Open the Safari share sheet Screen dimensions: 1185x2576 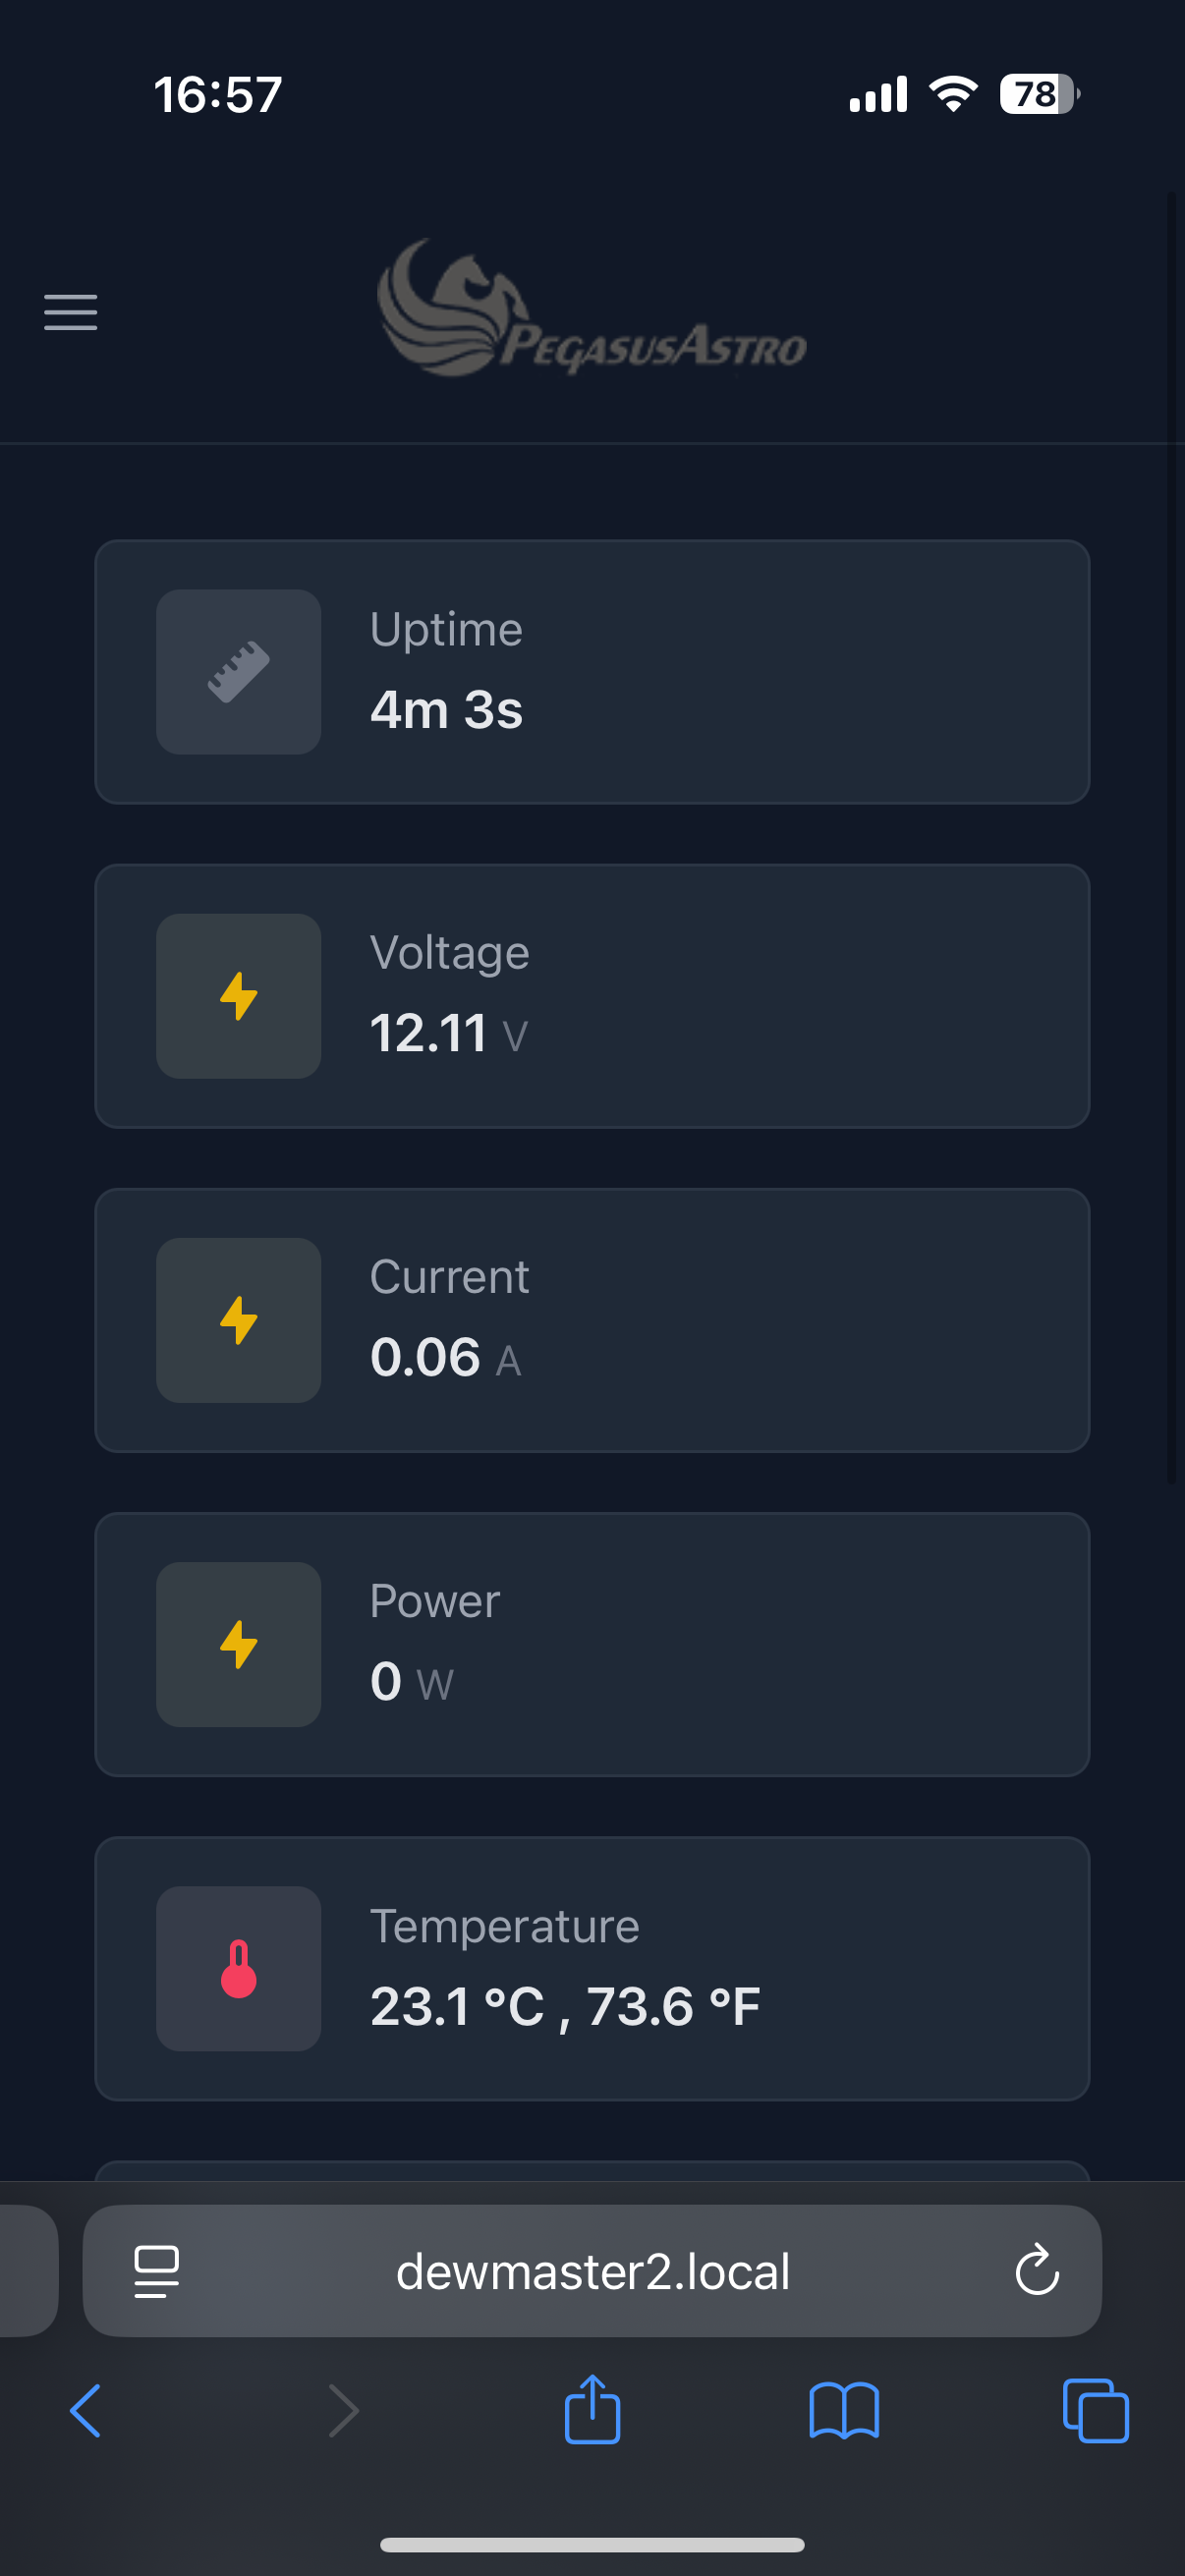point(592,2409)
